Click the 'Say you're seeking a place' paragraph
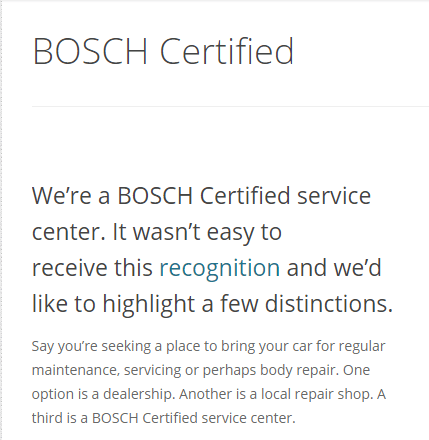Image resolution: width=429 pixels, height=440 pixels. tap(209, 382)
